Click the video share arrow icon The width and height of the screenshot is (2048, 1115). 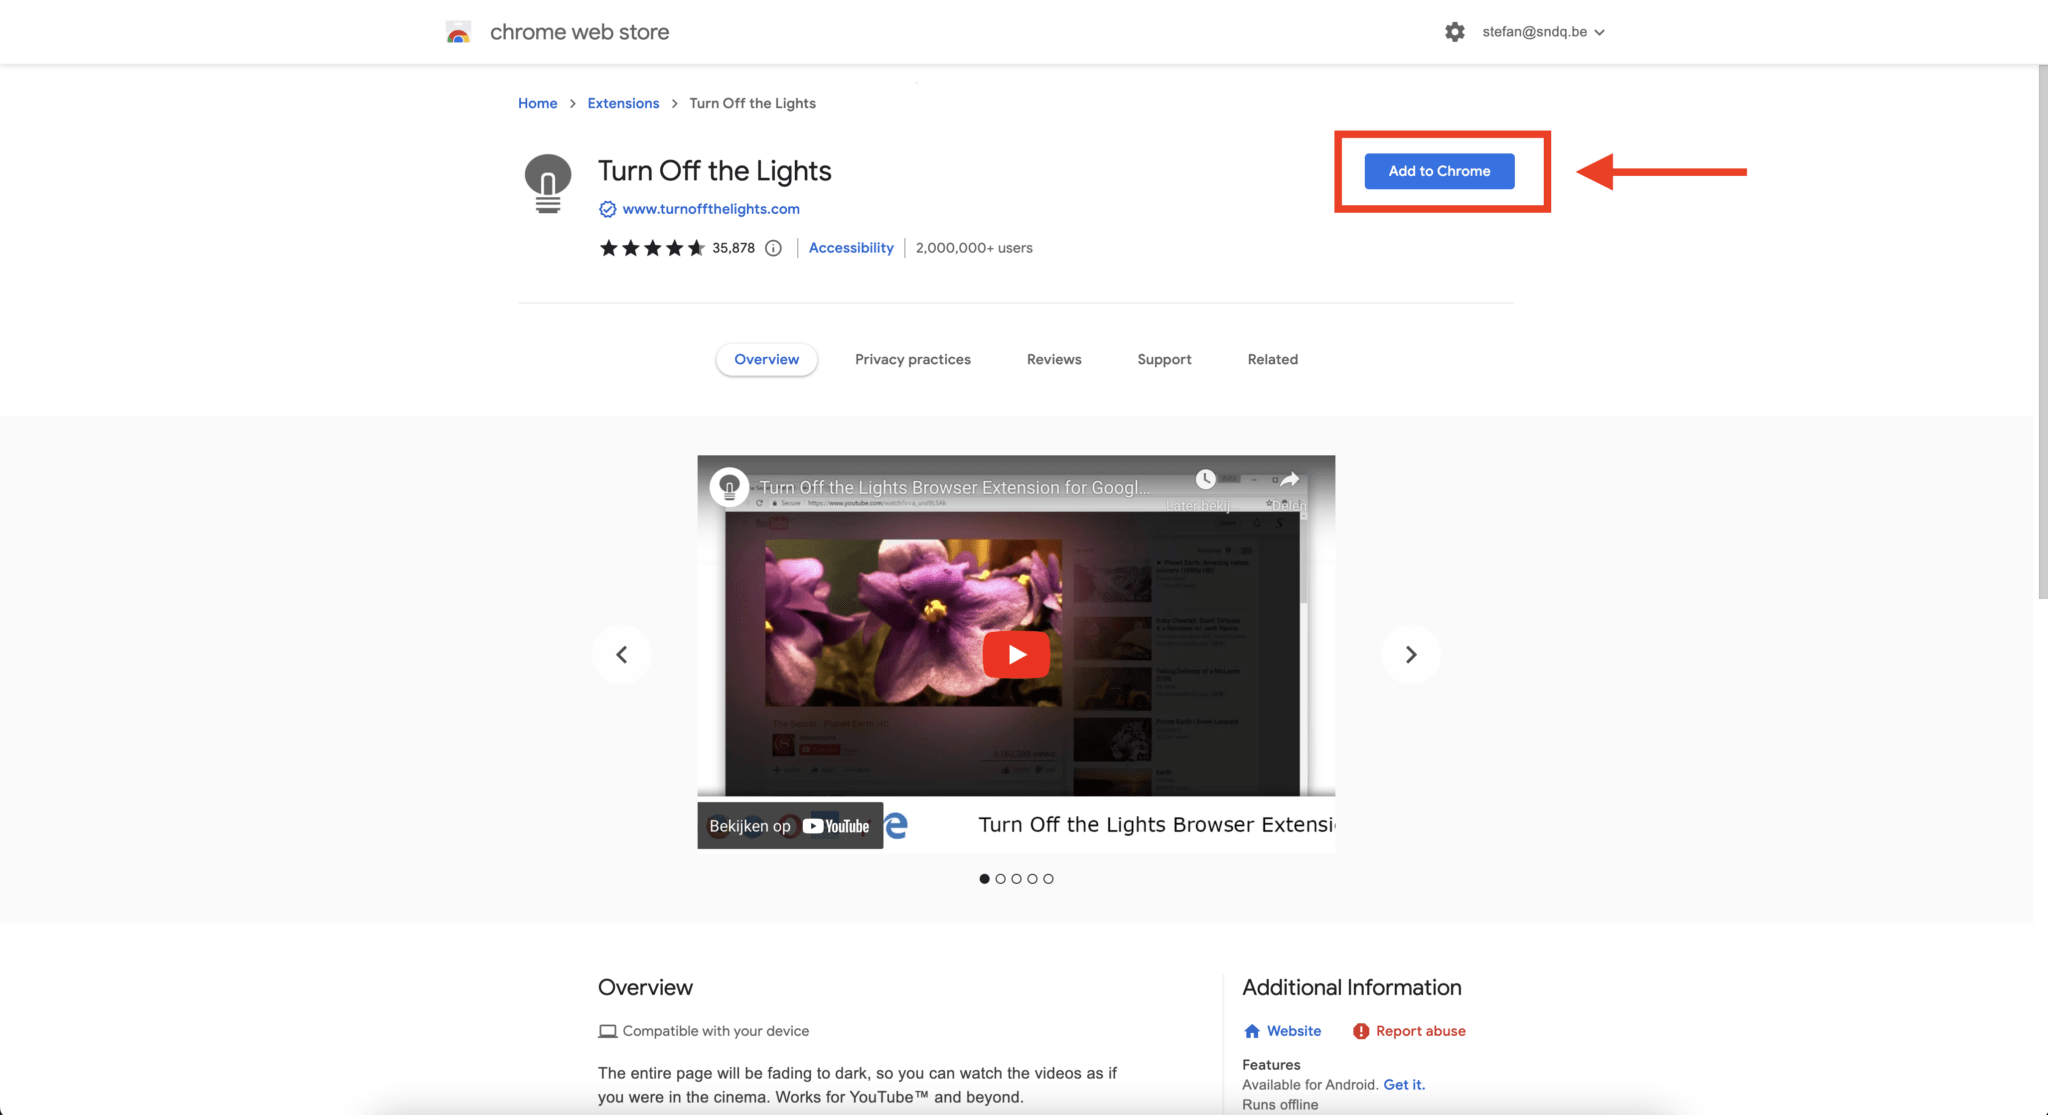pos(1290,480)
